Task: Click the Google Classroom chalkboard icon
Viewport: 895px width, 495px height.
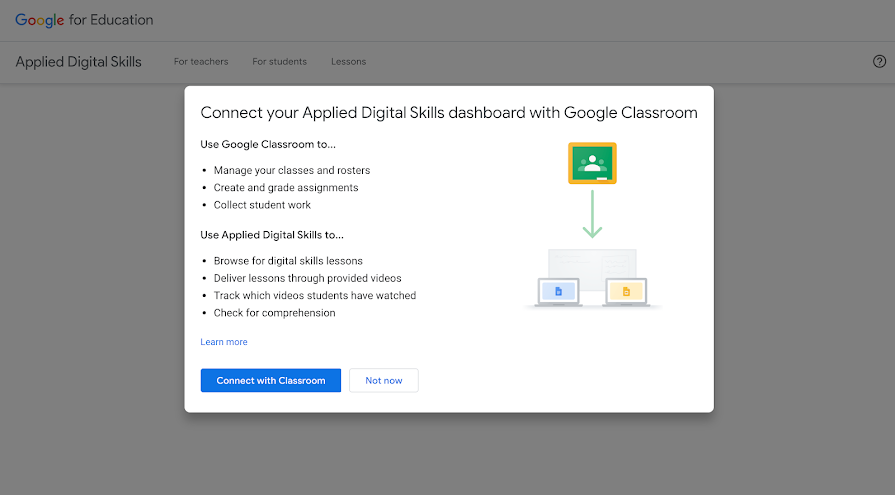Action: (592, 163)
